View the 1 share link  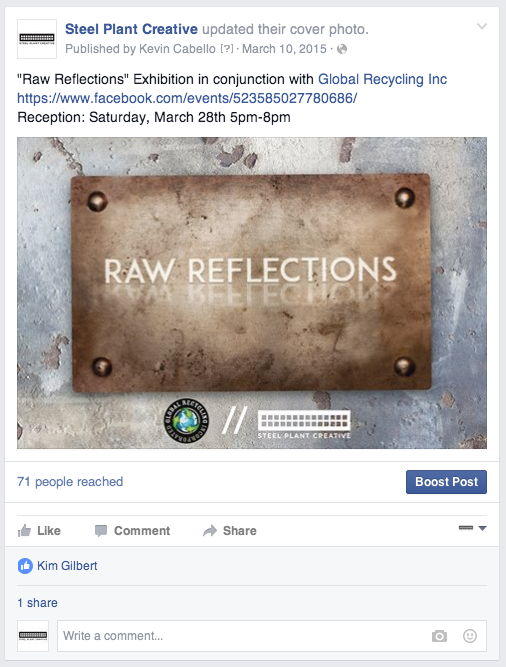tap(37, 603)
